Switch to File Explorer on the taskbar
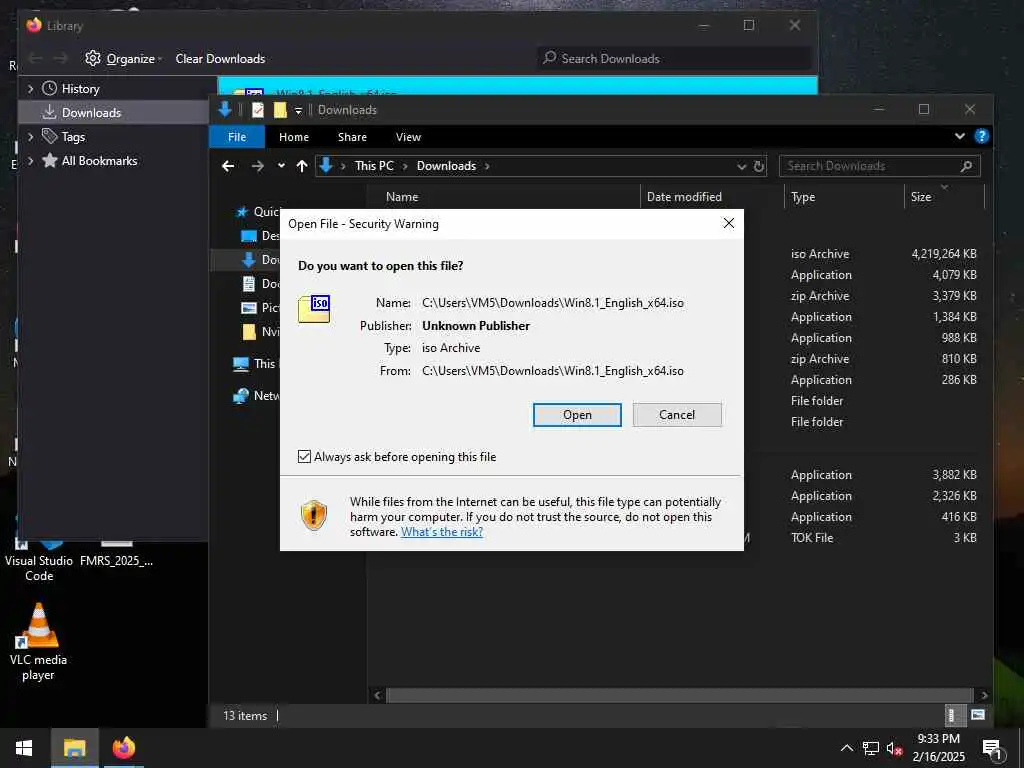 pyautogui.click(x=74, y=748)
